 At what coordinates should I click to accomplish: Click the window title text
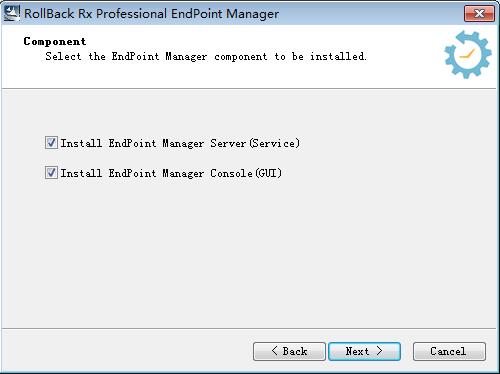tap(151, 14)
